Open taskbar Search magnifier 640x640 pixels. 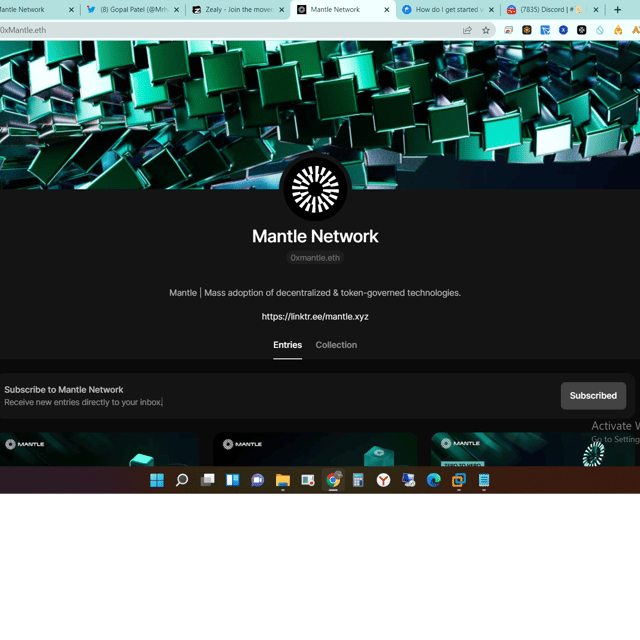(182, 480)
